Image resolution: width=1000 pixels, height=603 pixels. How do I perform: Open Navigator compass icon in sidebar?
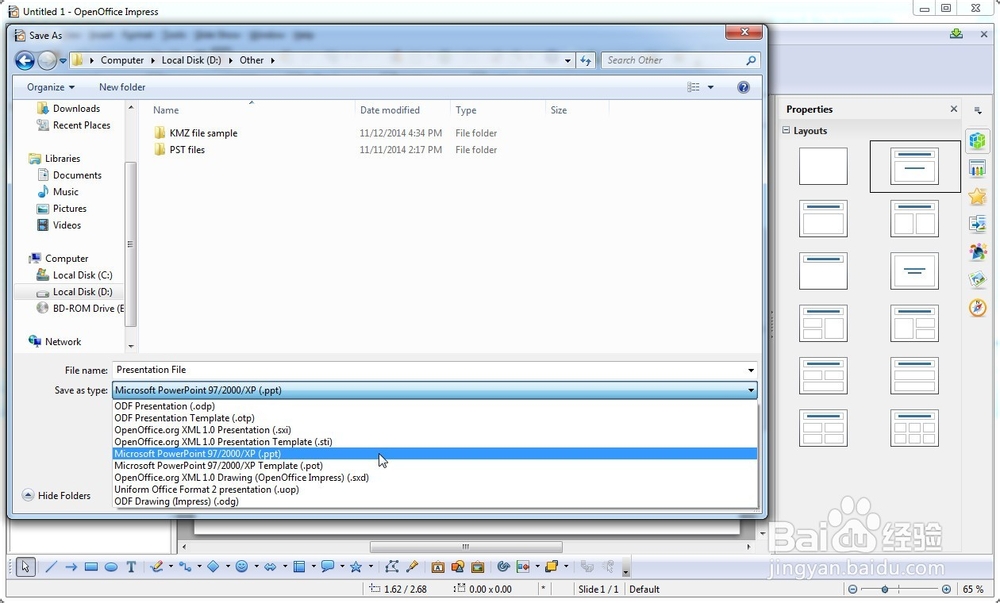tap(978, 307)
